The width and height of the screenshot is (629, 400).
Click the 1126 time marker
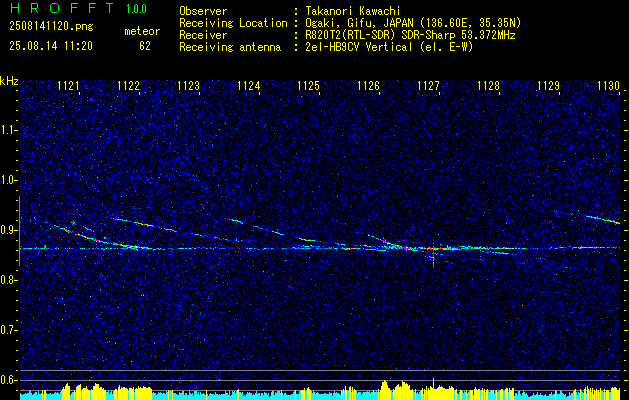[x=369, y=85]
